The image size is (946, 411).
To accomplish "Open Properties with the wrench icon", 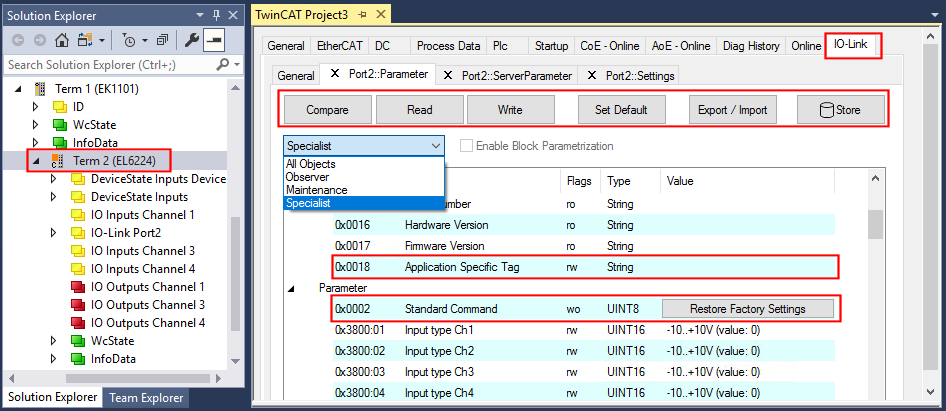I will (x=191, y=40).
